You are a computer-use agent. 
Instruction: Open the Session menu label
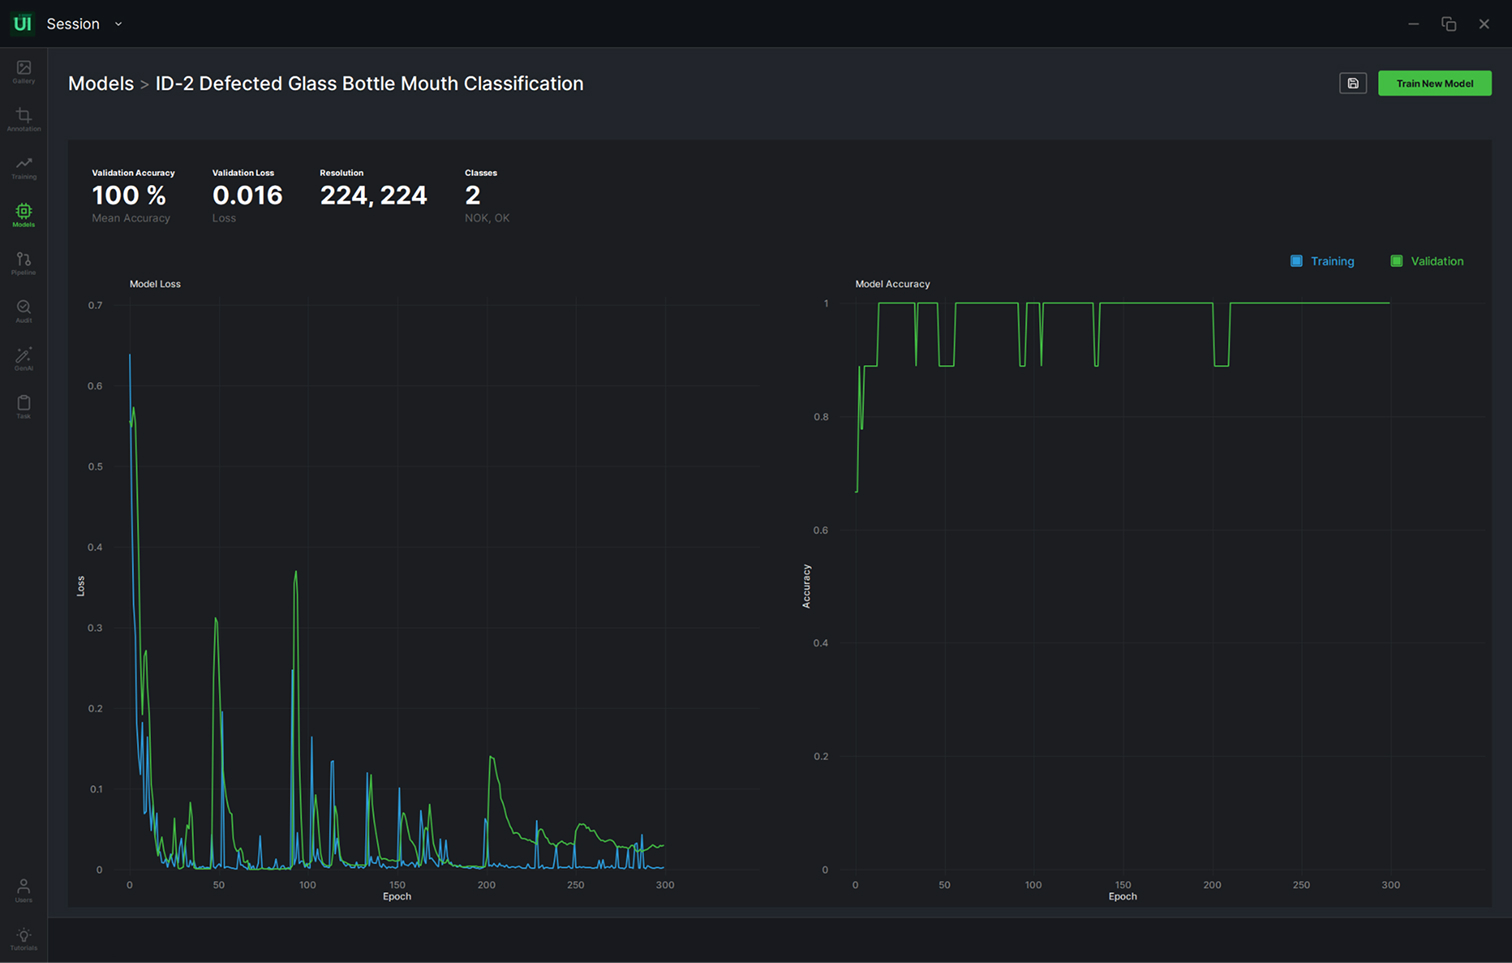coord(73,24)
